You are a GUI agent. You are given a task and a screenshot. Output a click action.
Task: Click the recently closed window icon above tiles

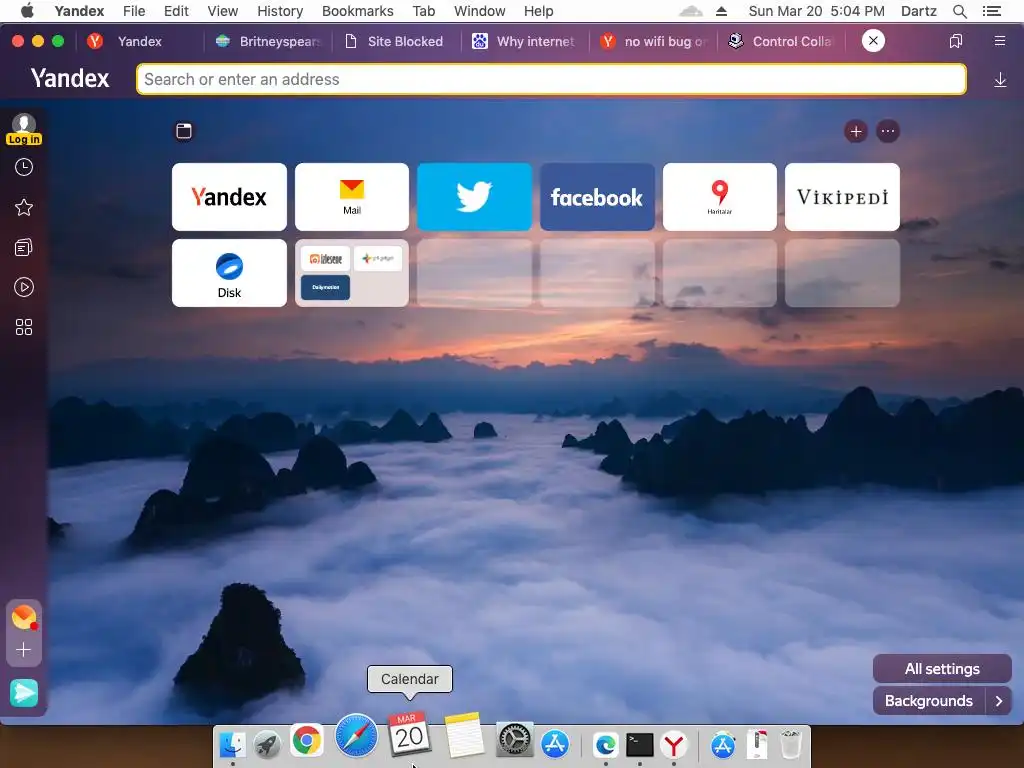pos(184,131)
